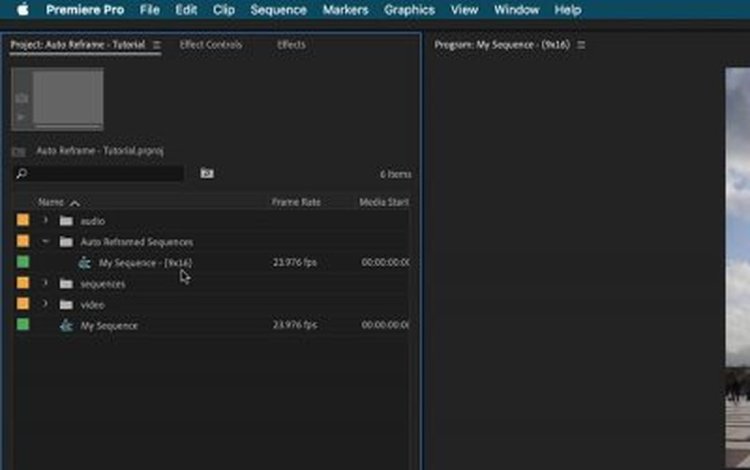Image resolution: width=750 pixels, height=470 pixels.
Task: Click the clip preview thumbnail
Action: click(x=68, y=99)
